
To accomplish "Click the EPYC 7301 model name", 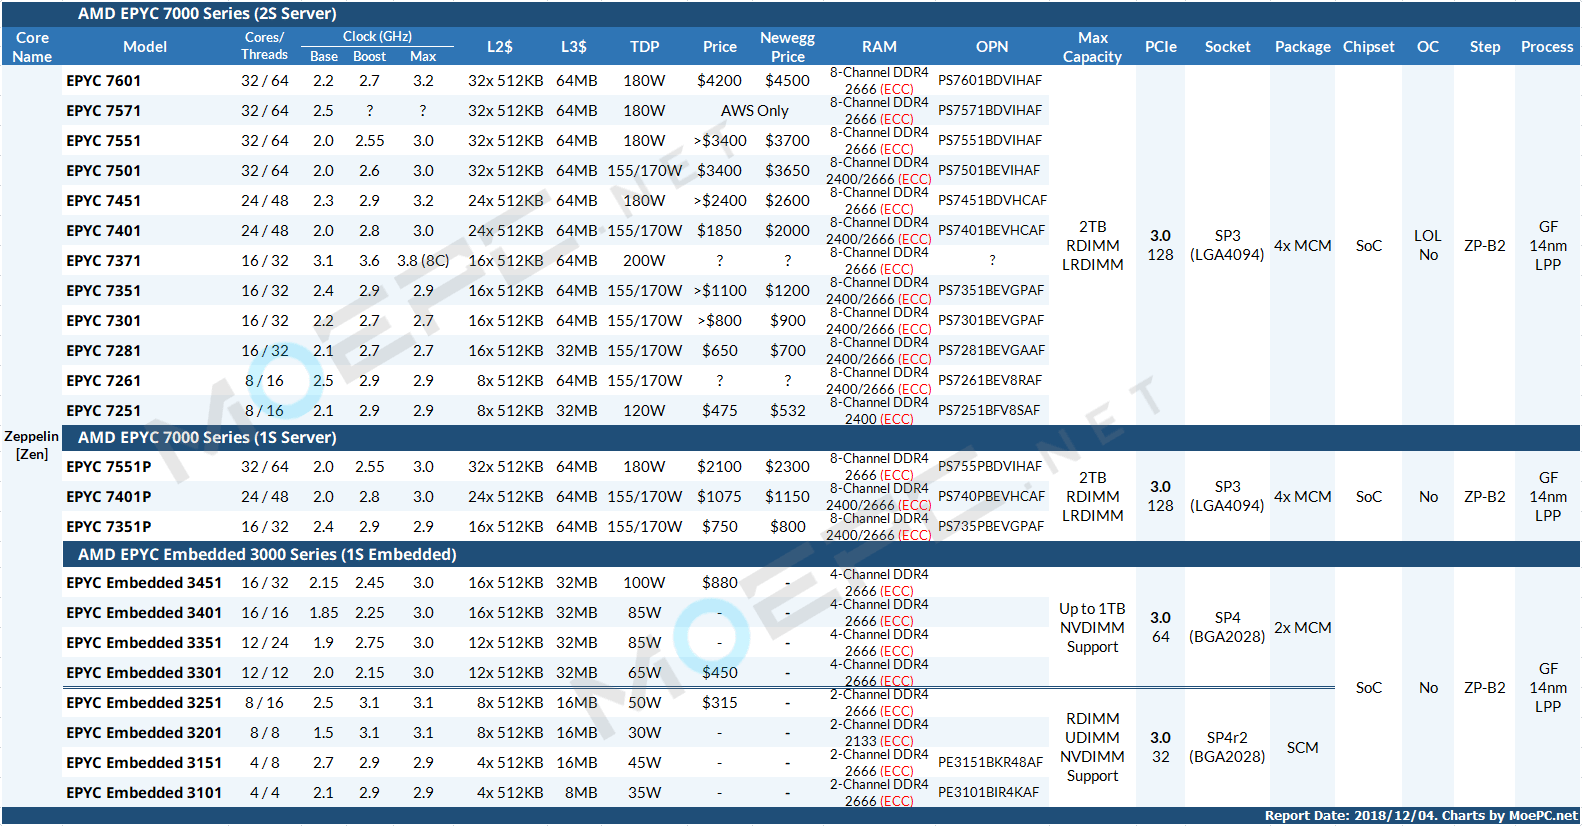I will (104, 321).
